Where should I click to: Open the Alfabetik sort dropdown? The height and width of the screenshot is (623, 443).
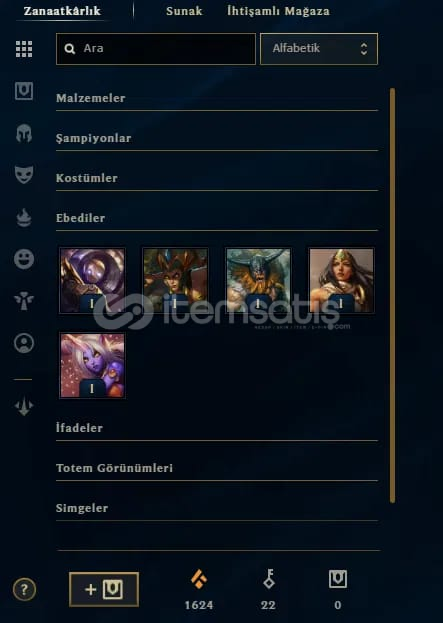[x=319, y=49]
